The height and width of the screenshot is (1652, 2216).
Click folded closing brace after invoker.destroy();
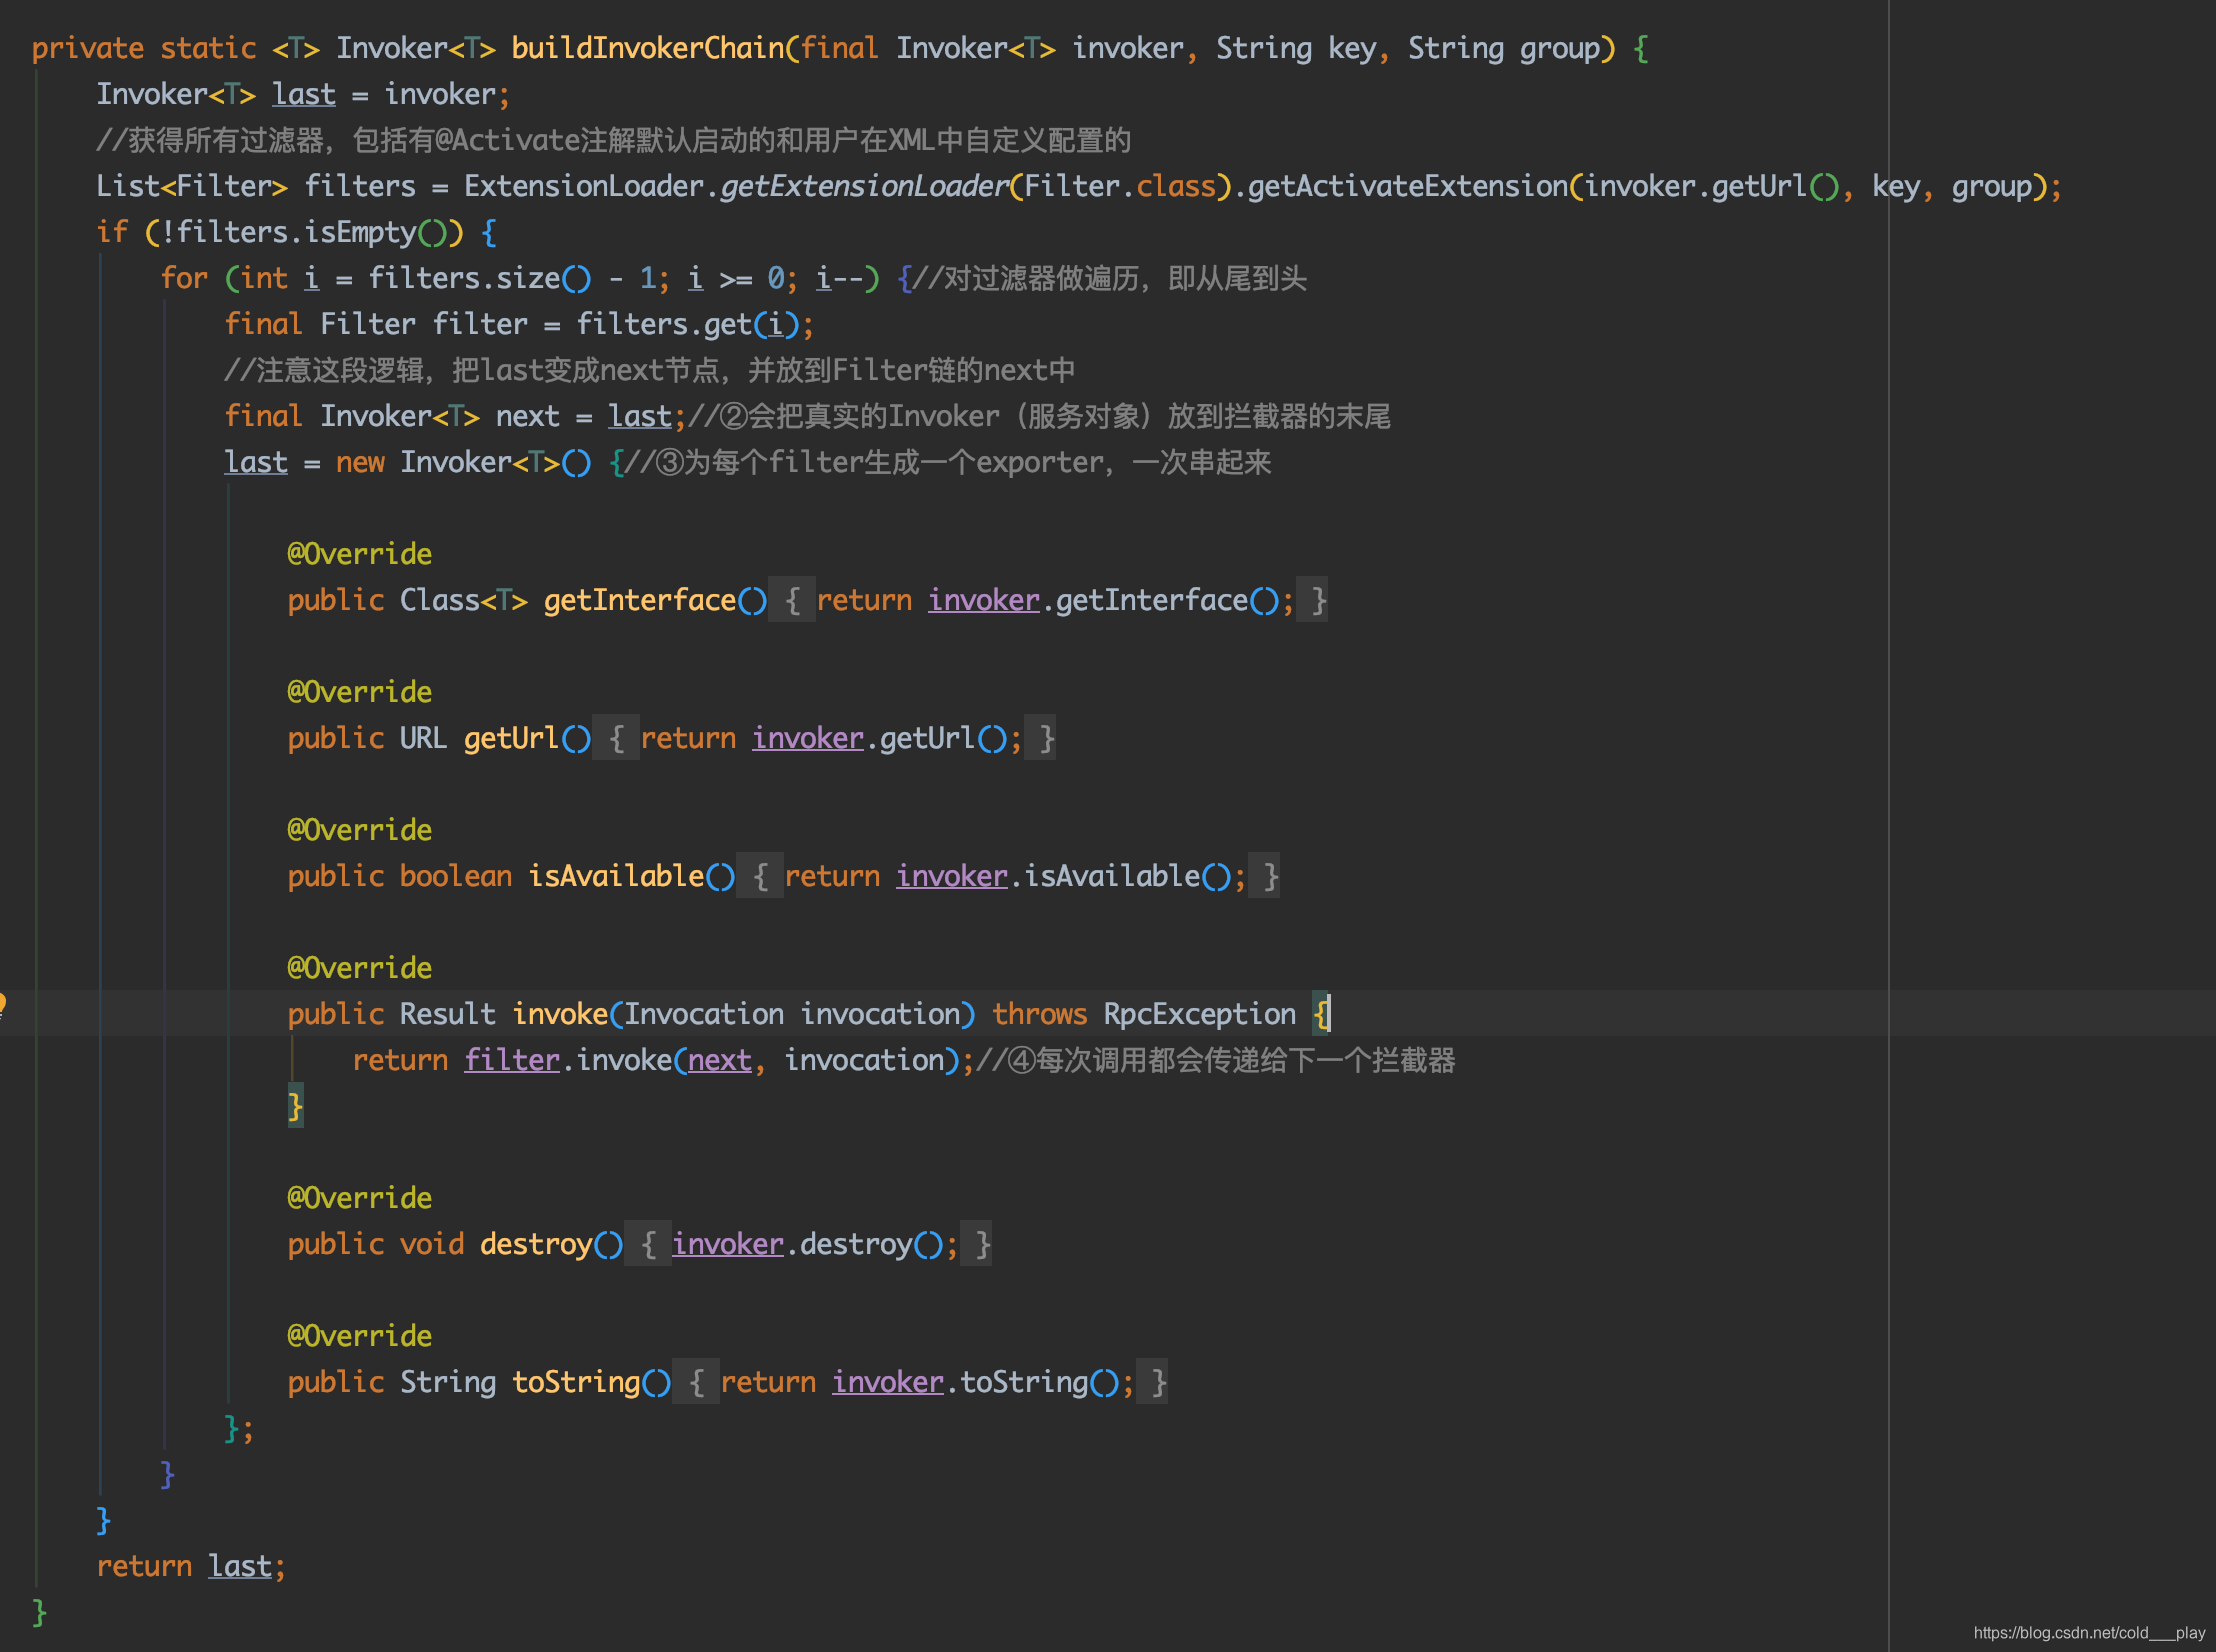click(977, 1244)
